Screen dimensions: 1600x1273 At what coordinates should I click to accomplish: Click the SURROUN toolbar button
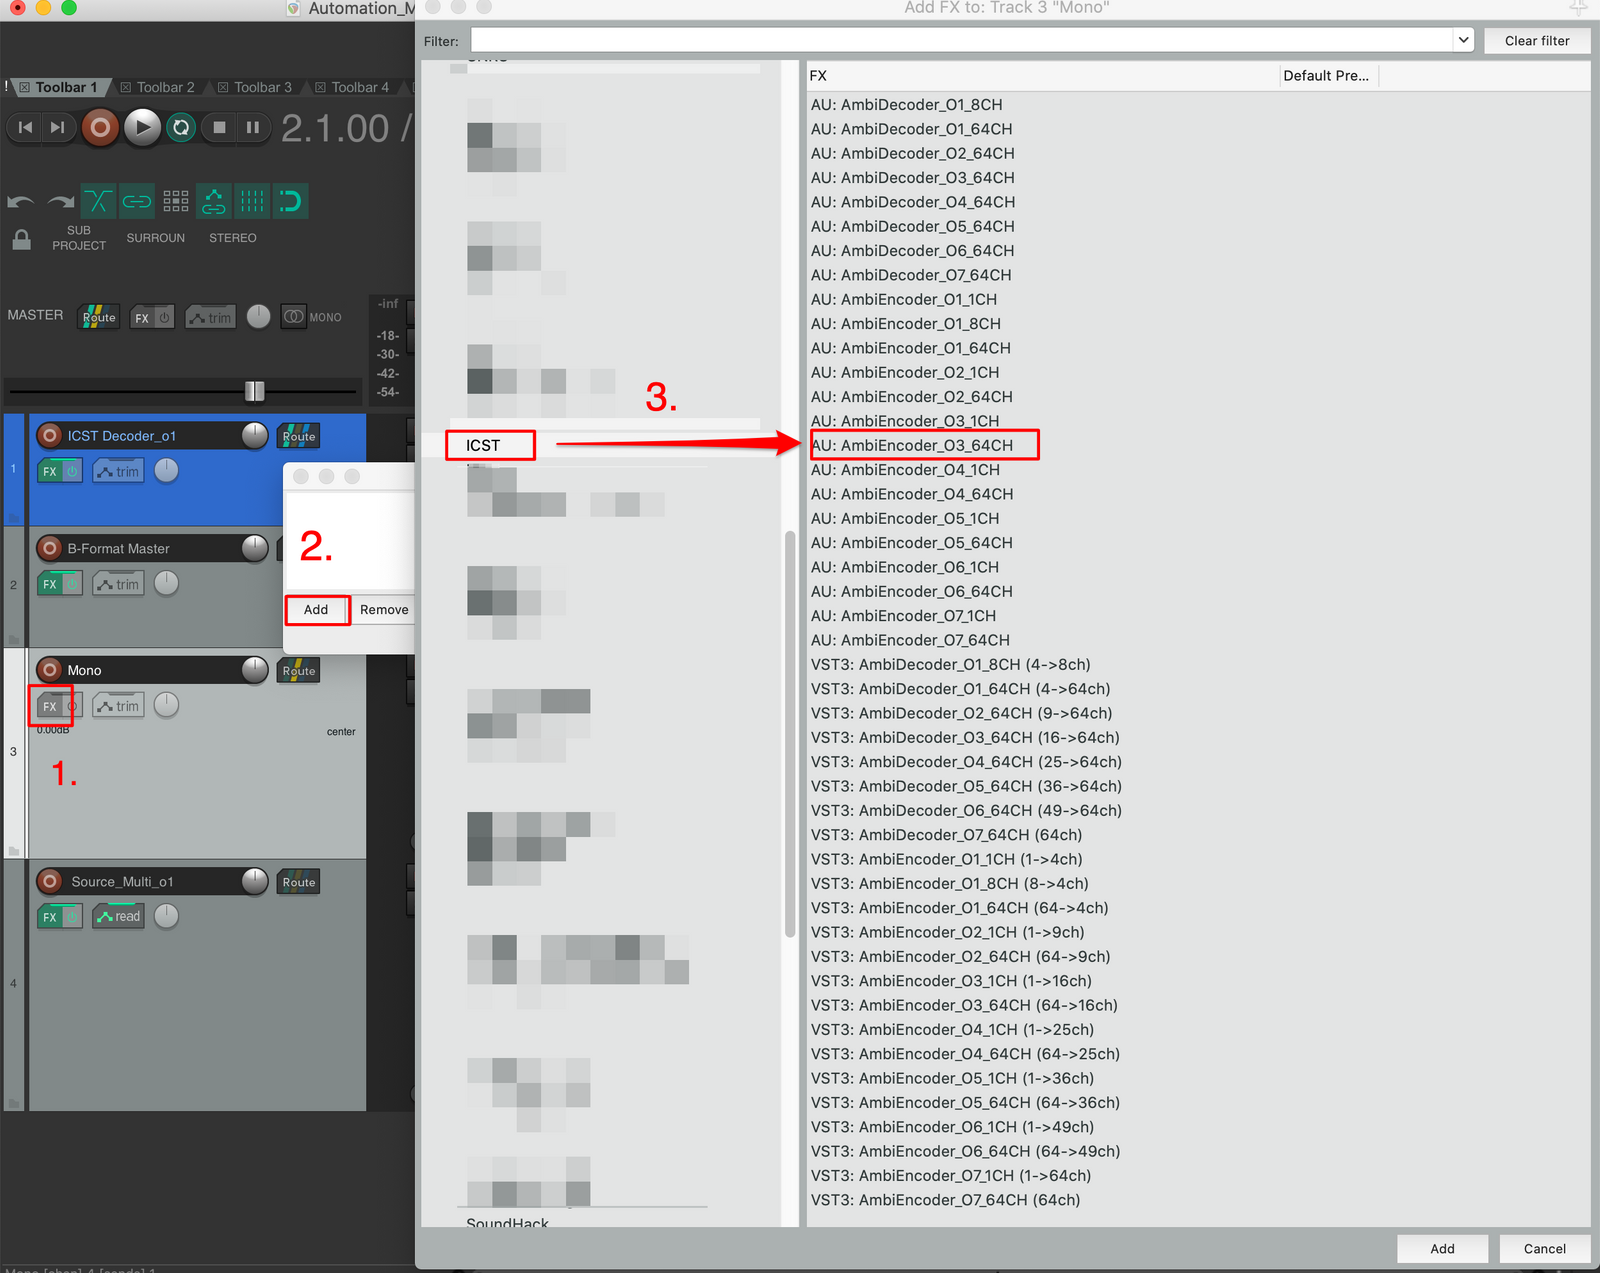tap(156, 238)
